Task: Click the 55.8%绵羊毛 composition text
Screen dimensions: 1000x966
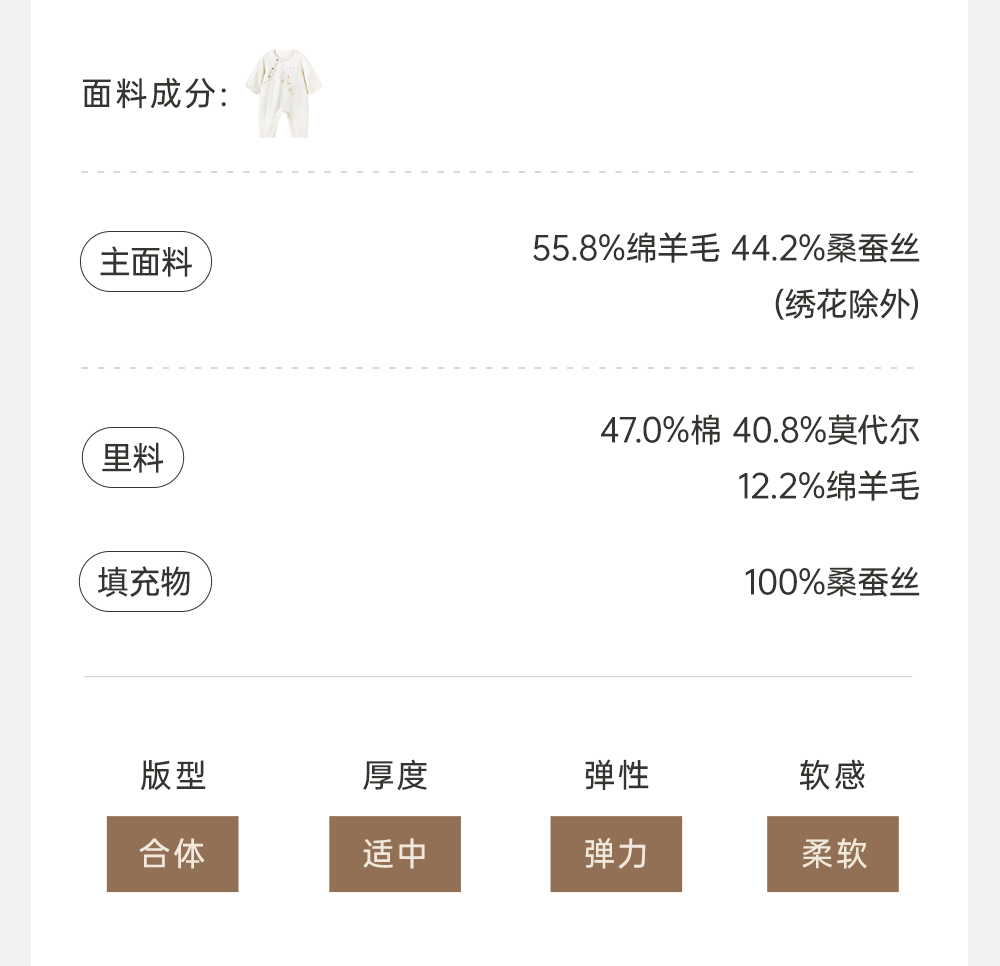Action: [x=625, y=249]
